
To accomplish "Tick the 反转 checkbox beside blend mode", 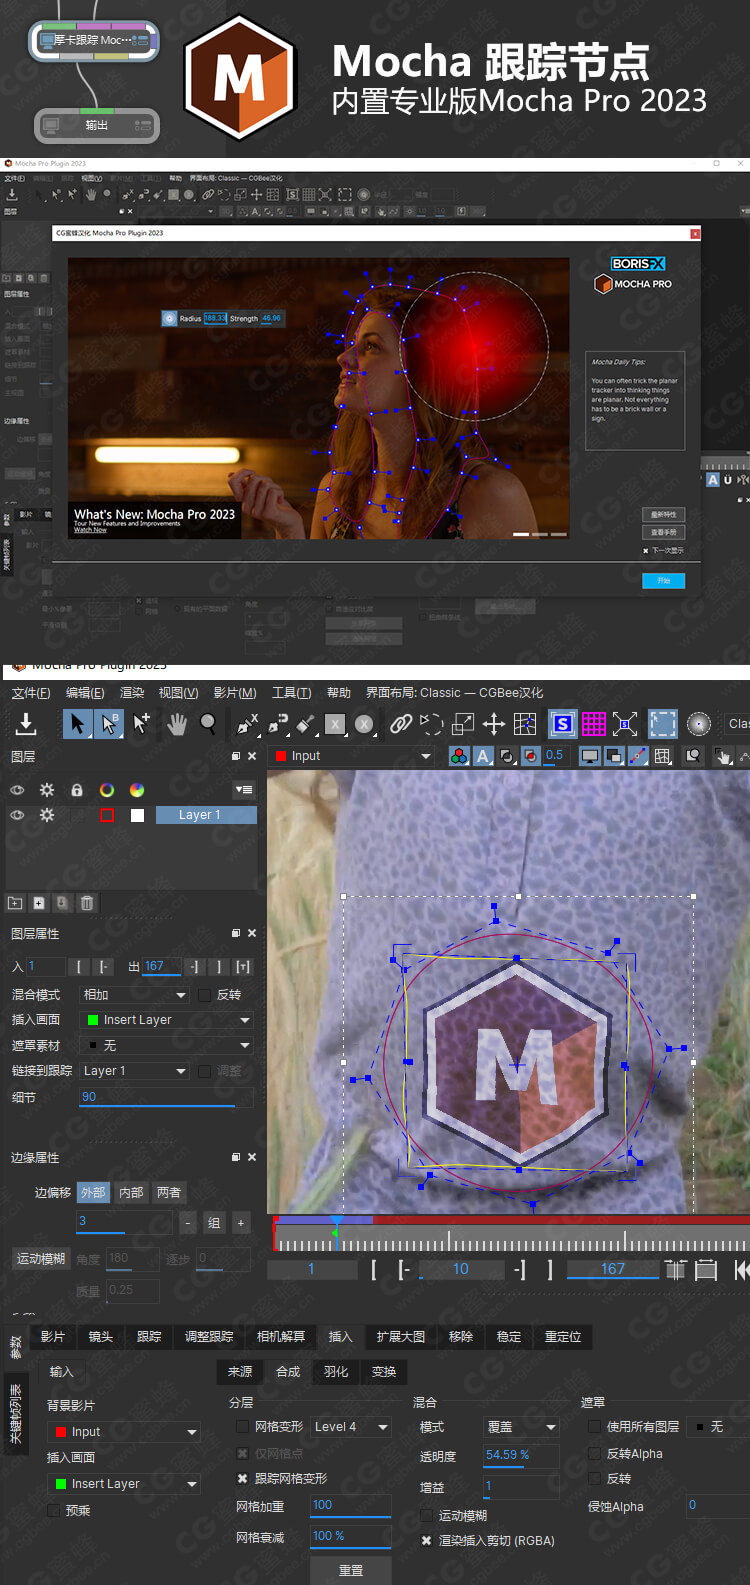I will click(x=205, y=995).
